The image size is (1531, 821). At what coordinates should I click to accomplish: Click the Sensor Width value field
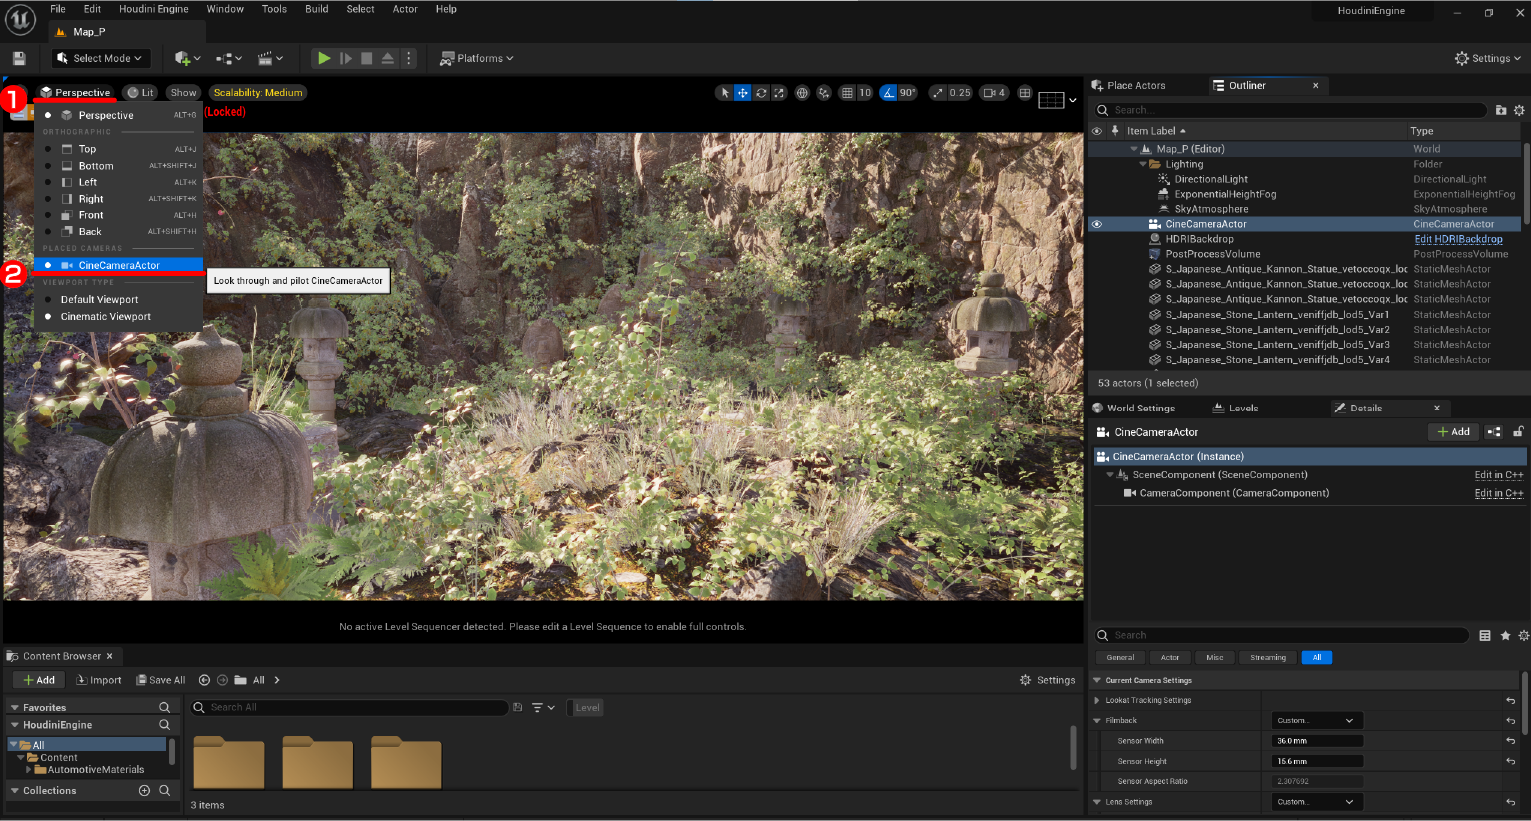pos(1316,740)
